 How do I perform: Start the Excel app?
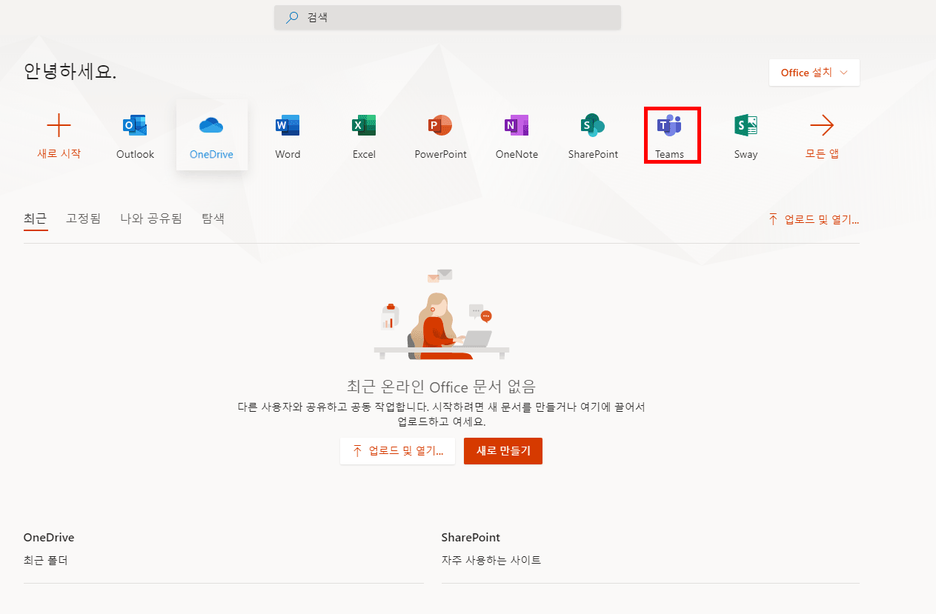[364, 136]
